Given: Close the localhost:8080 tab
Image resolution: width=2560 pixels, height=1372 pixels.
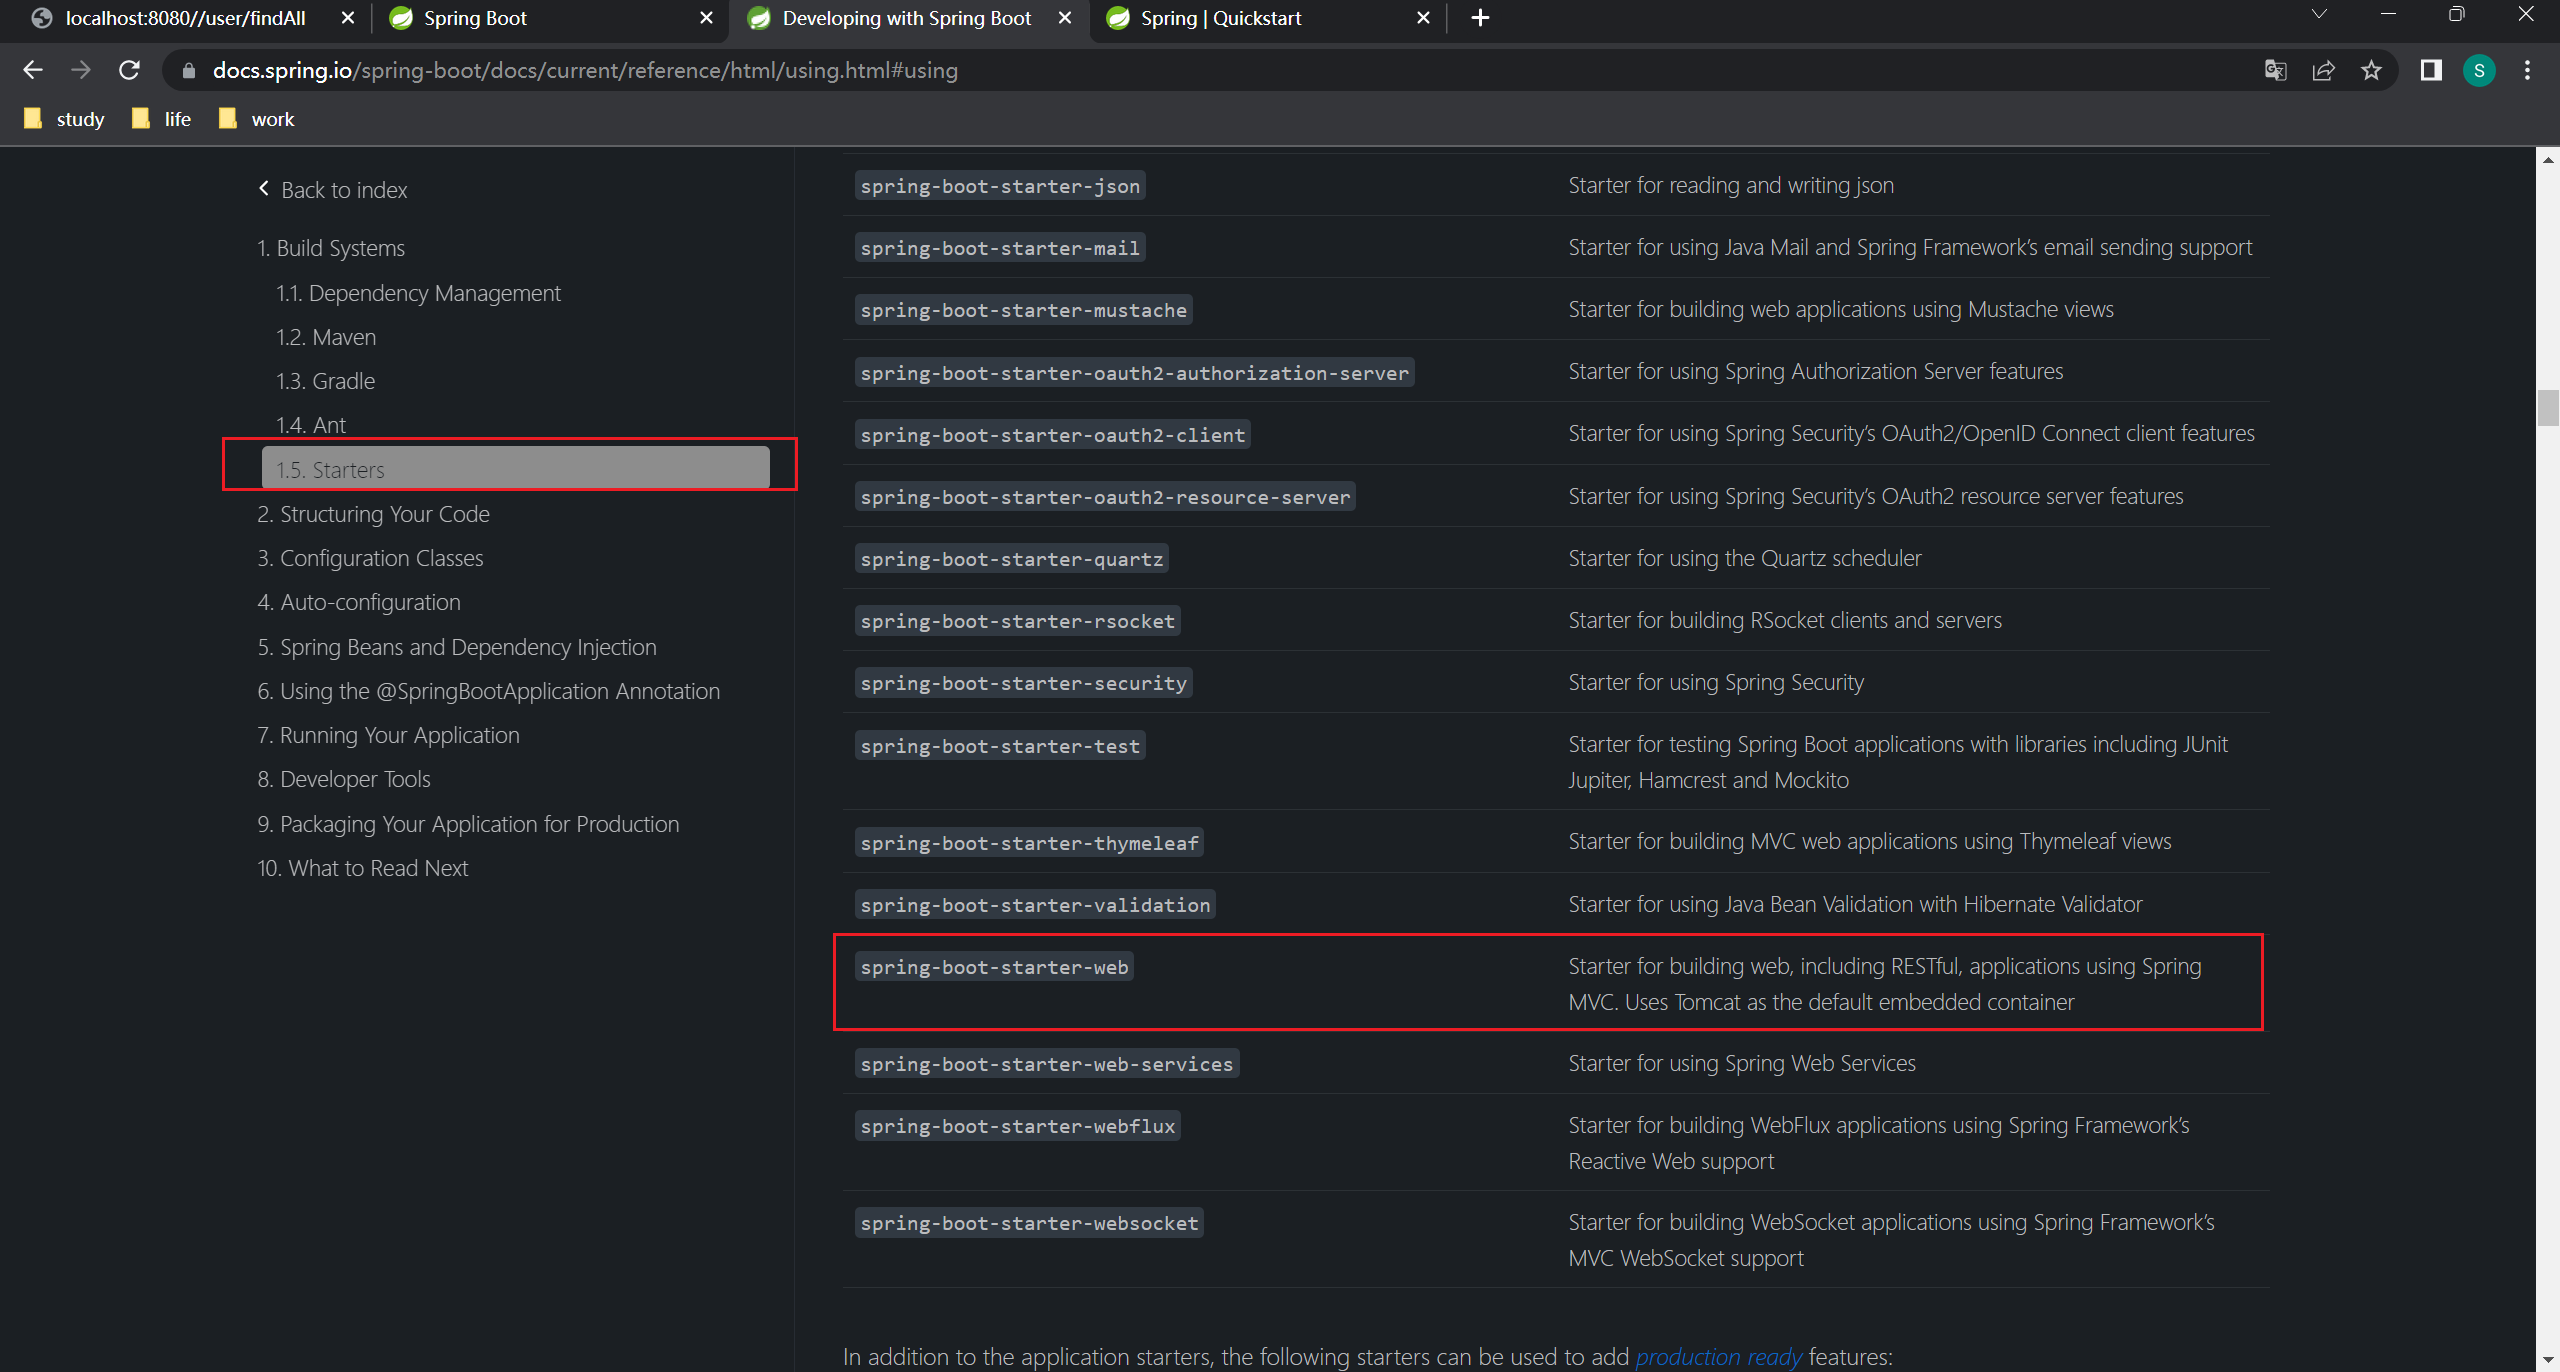Looking at the screenshot, I should 348,18.
